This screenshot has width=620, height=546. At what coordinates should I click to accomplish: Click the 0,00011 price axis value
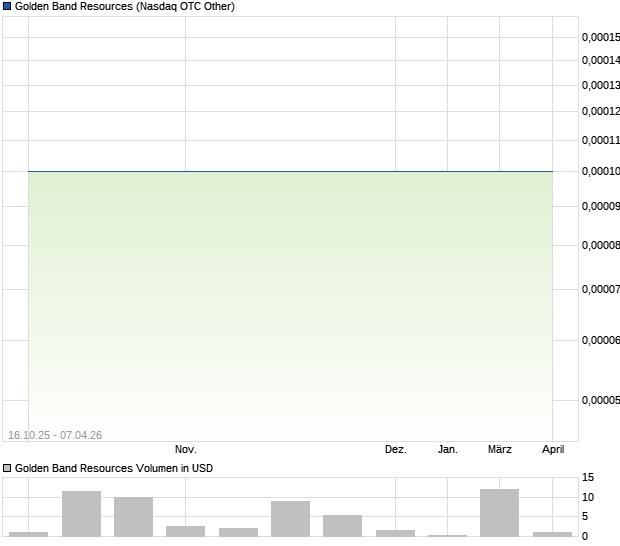601,140
